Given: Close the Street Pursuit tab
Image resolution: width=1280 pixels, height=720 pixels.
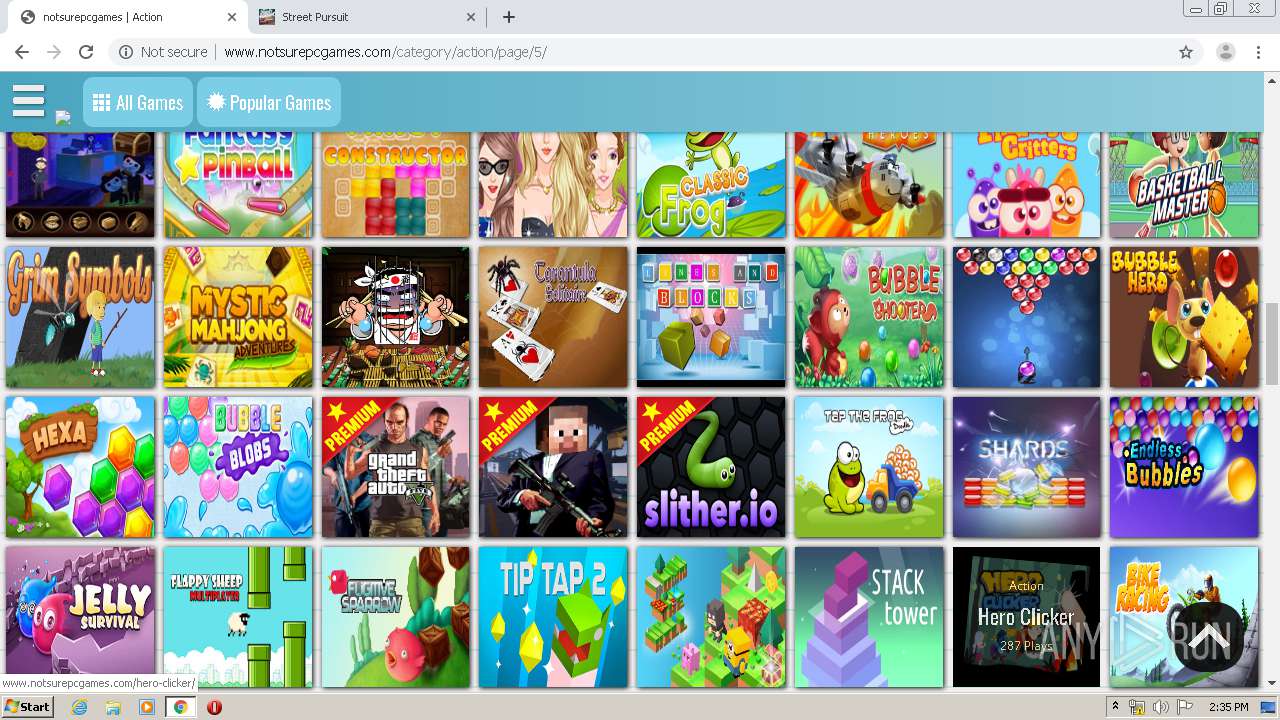Looking at the screenshot, I should [472, 17].
